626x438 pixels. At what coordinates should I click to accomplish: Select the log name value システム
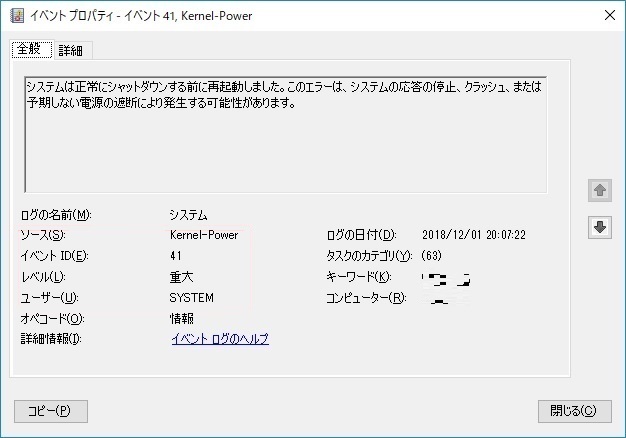(x=188, y=215)
